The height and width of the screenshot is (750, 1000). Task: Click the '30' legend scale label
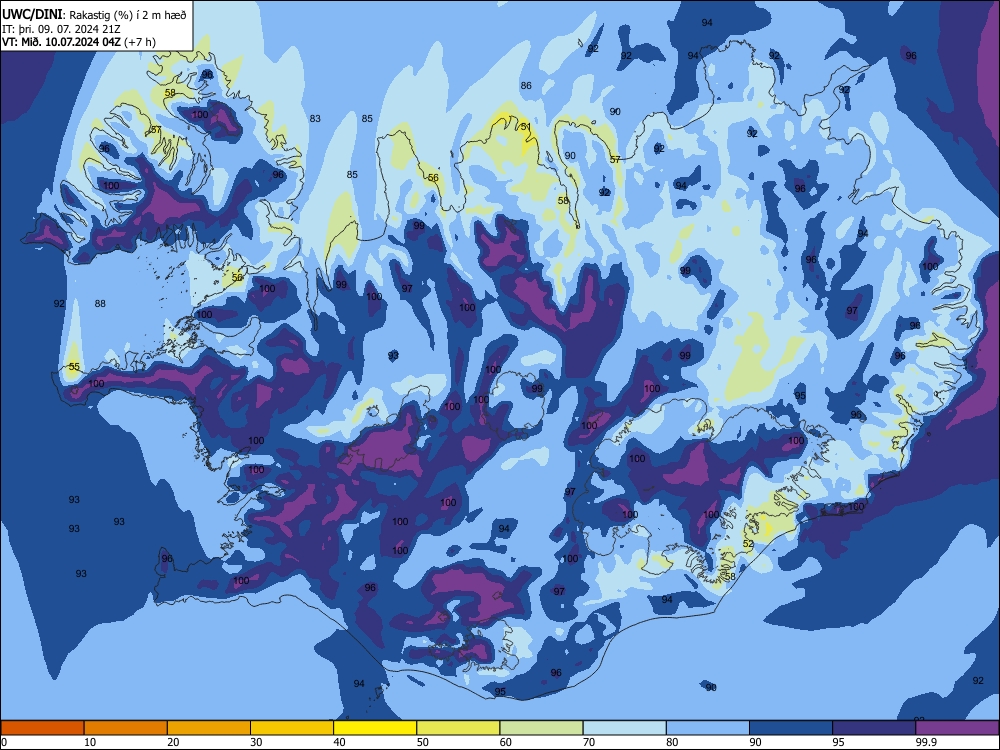pyautogui.click(x=256, y=742)
